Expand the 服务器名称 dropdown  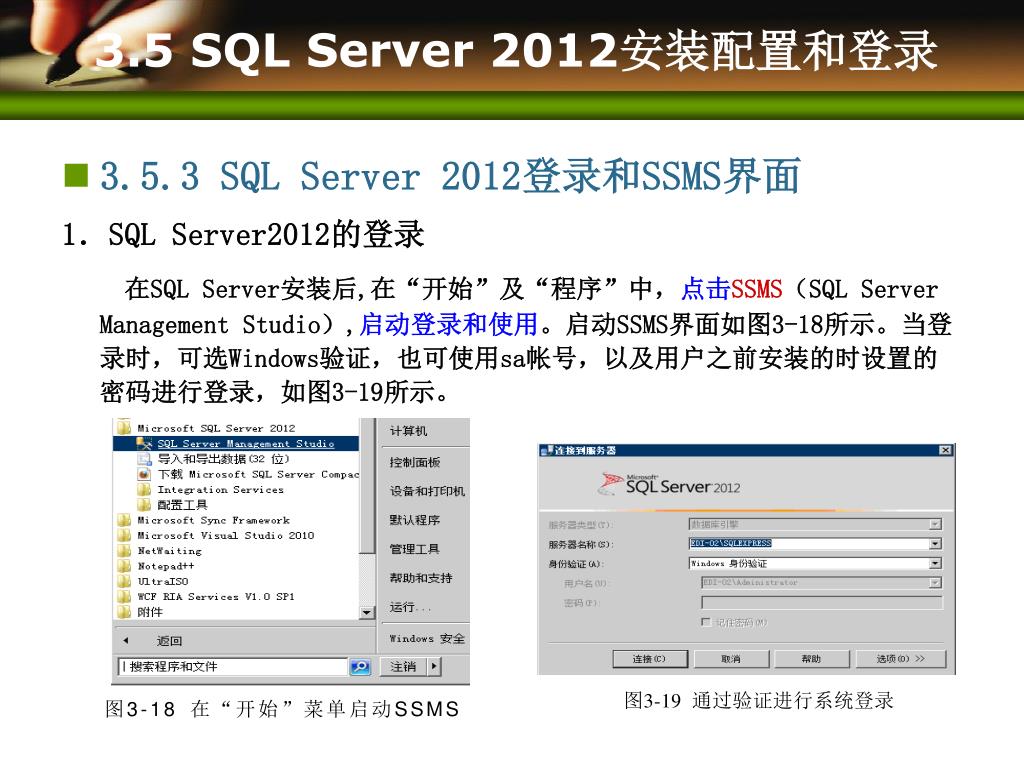[x=935, y=544]
